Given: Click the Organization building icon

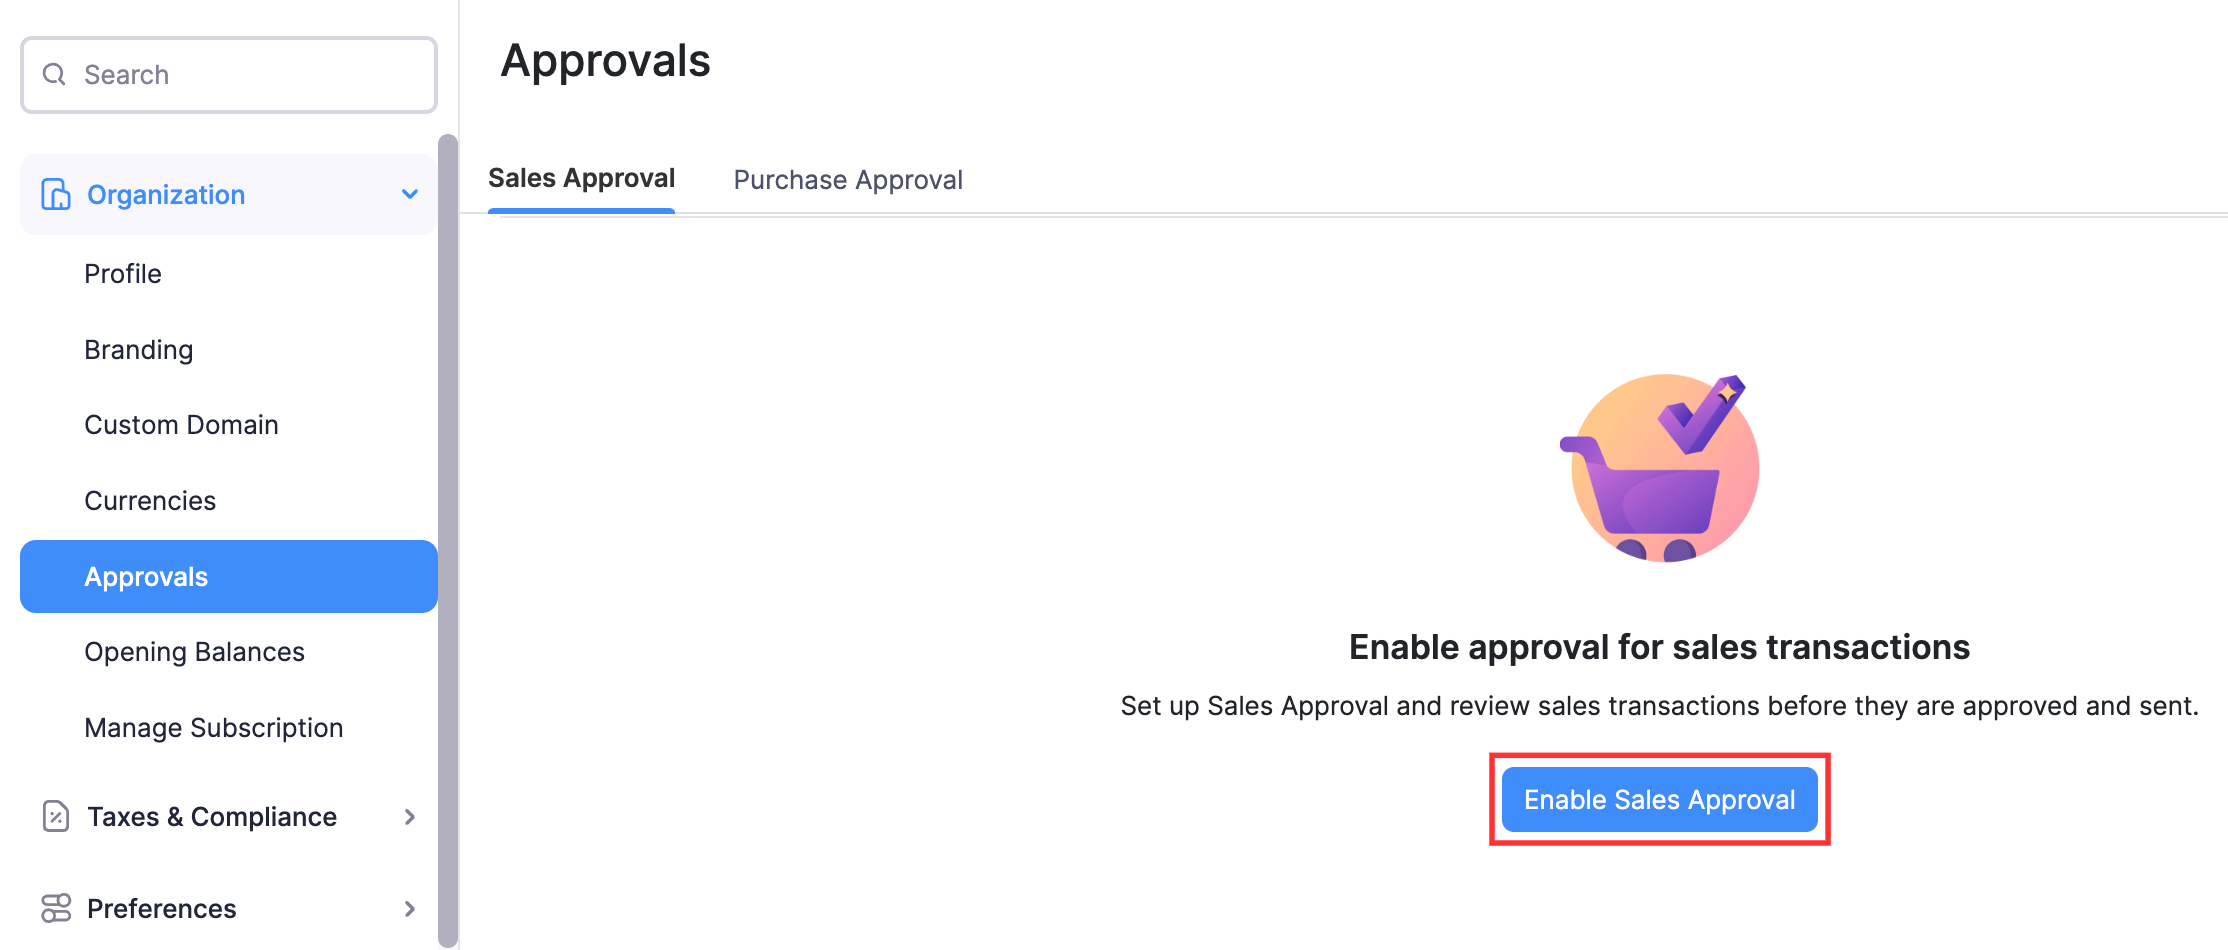Looking at the screenshot, I should coord(55,193).
